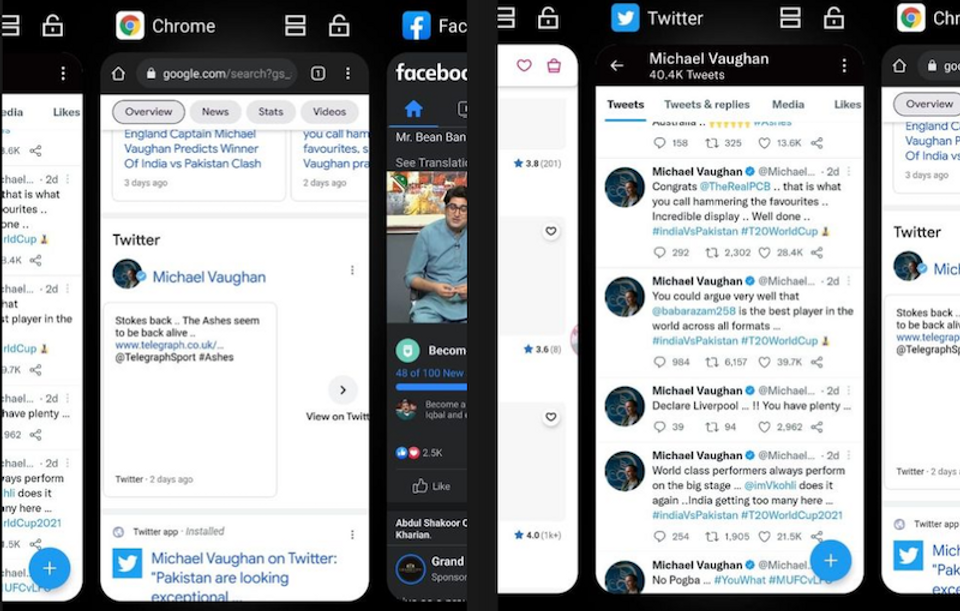The image size is (960, 611).
Task: Open Facebook video thumbnail of man in blue kurta
Action: (x=427, y=247)
